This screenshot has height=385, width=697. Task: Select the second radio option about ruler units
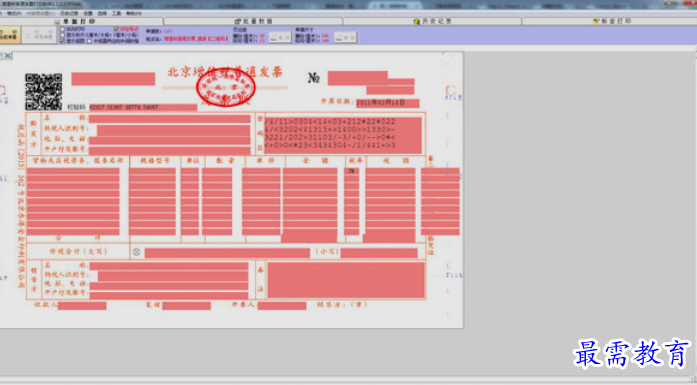(62, 35)
